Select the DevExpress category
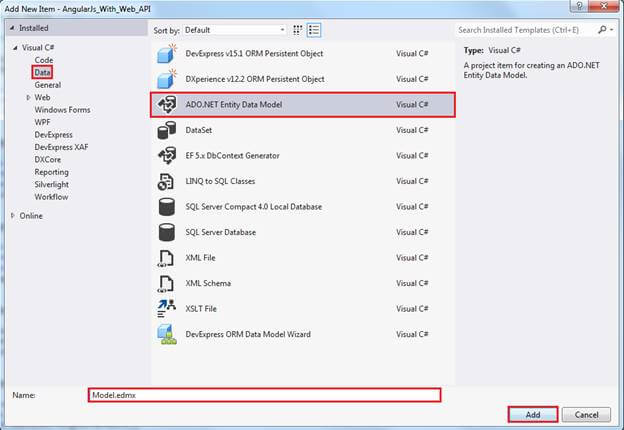The image size is (624, 430). [x=53, y=135]
